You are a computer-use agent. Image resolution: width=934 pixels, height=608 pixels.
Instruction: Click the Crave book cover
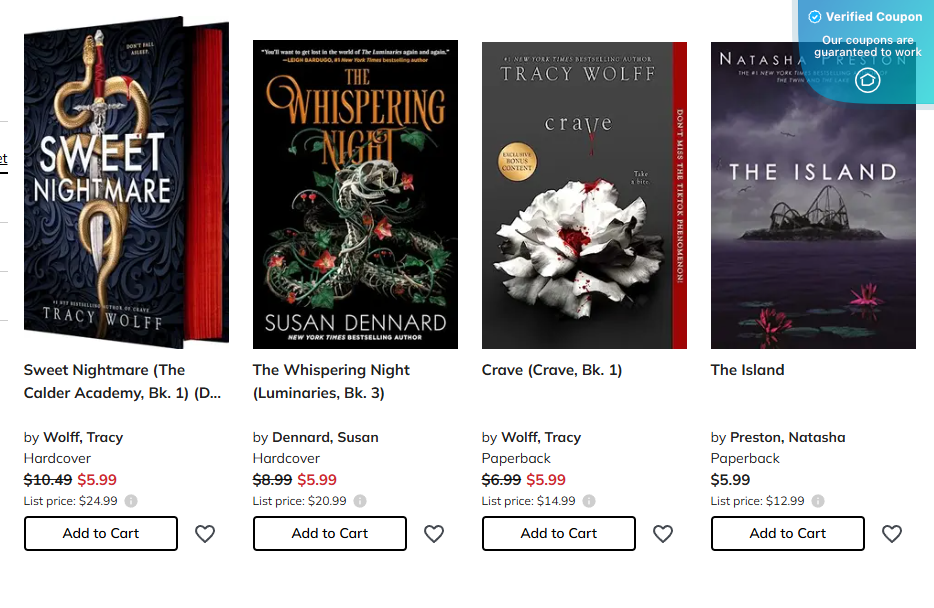coord(584,194)
